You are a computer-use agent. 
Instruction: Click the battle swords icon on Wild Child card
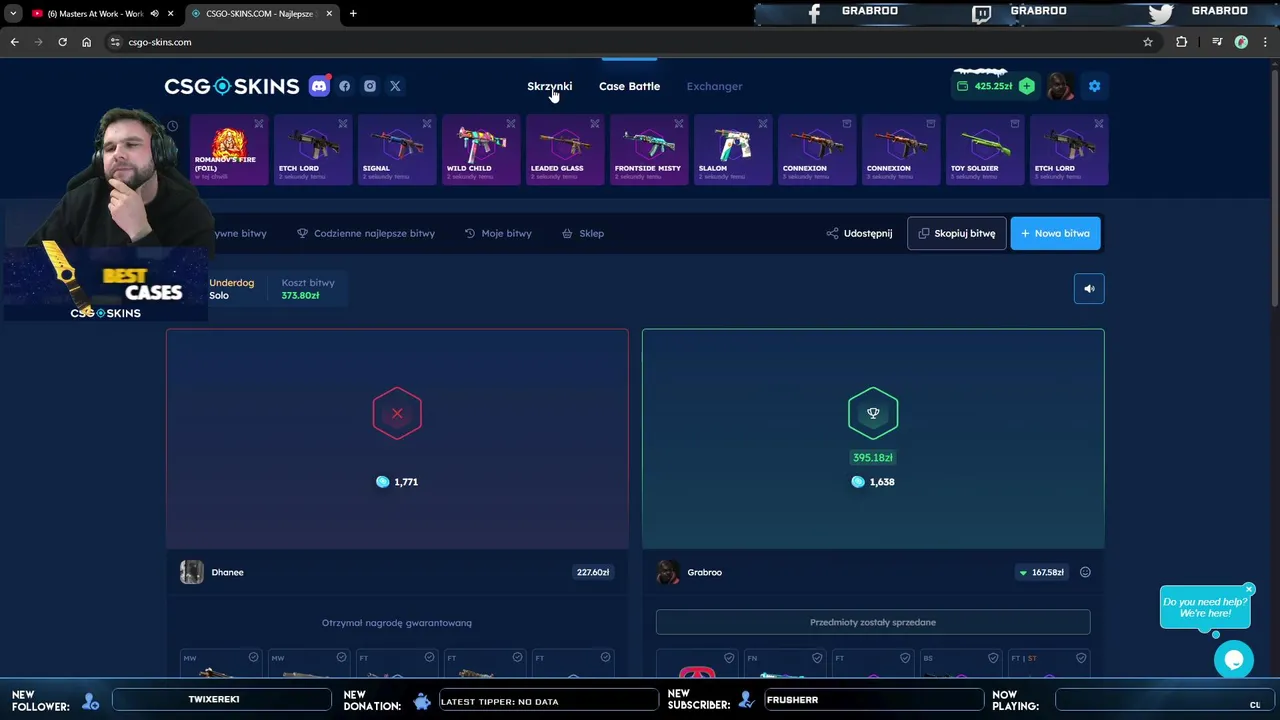[511, 124]
